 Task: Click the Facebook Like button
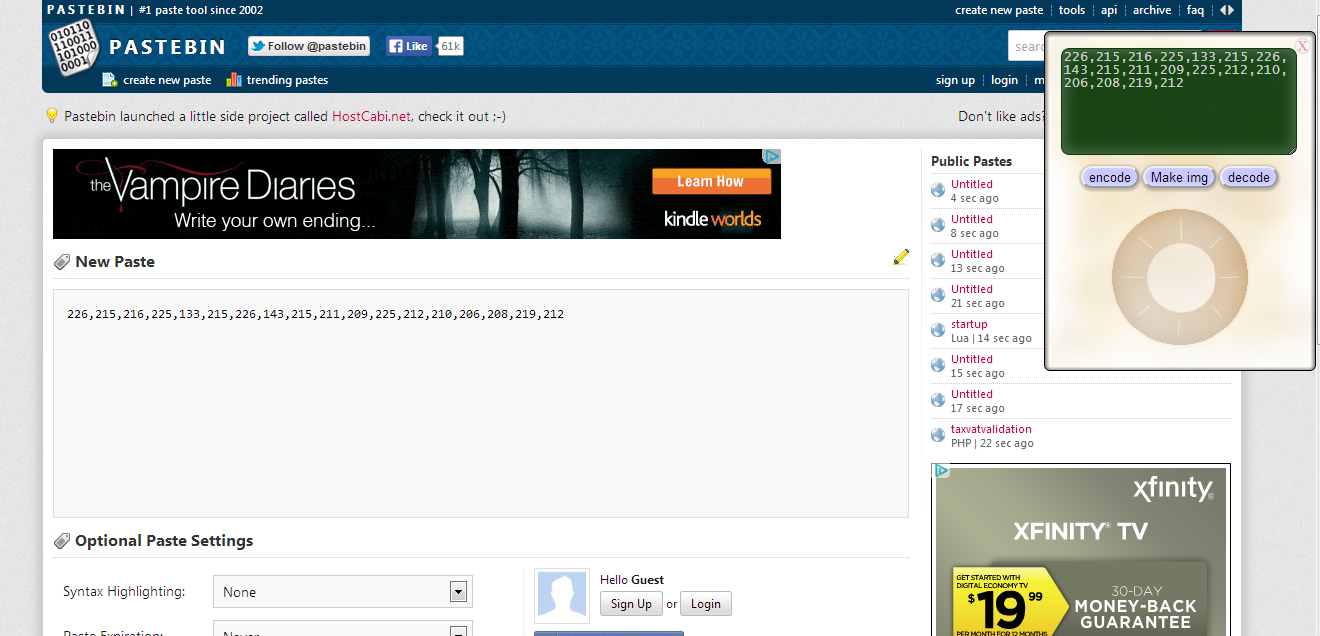pos(409,46)
